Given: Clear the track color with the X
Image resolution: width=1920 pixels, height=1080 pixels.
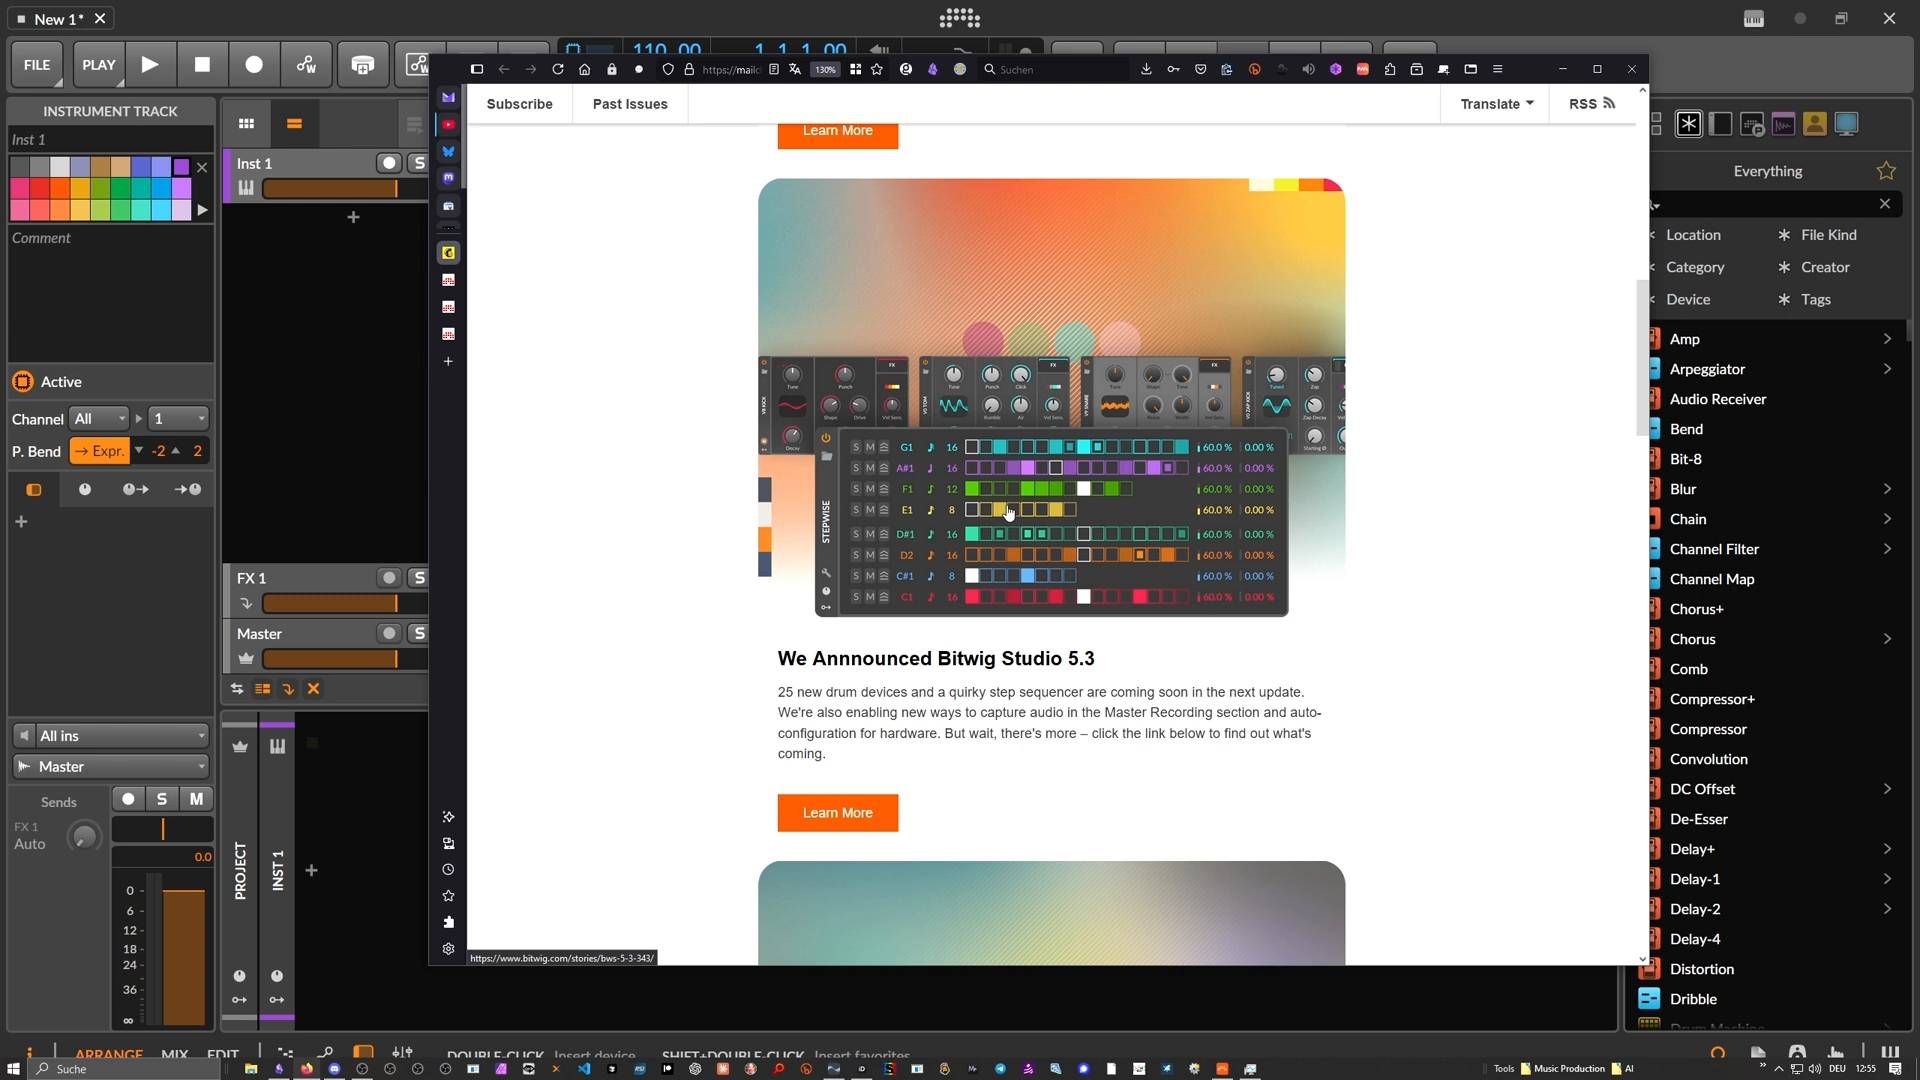Looking at the screenshot, I should [202, 167].
